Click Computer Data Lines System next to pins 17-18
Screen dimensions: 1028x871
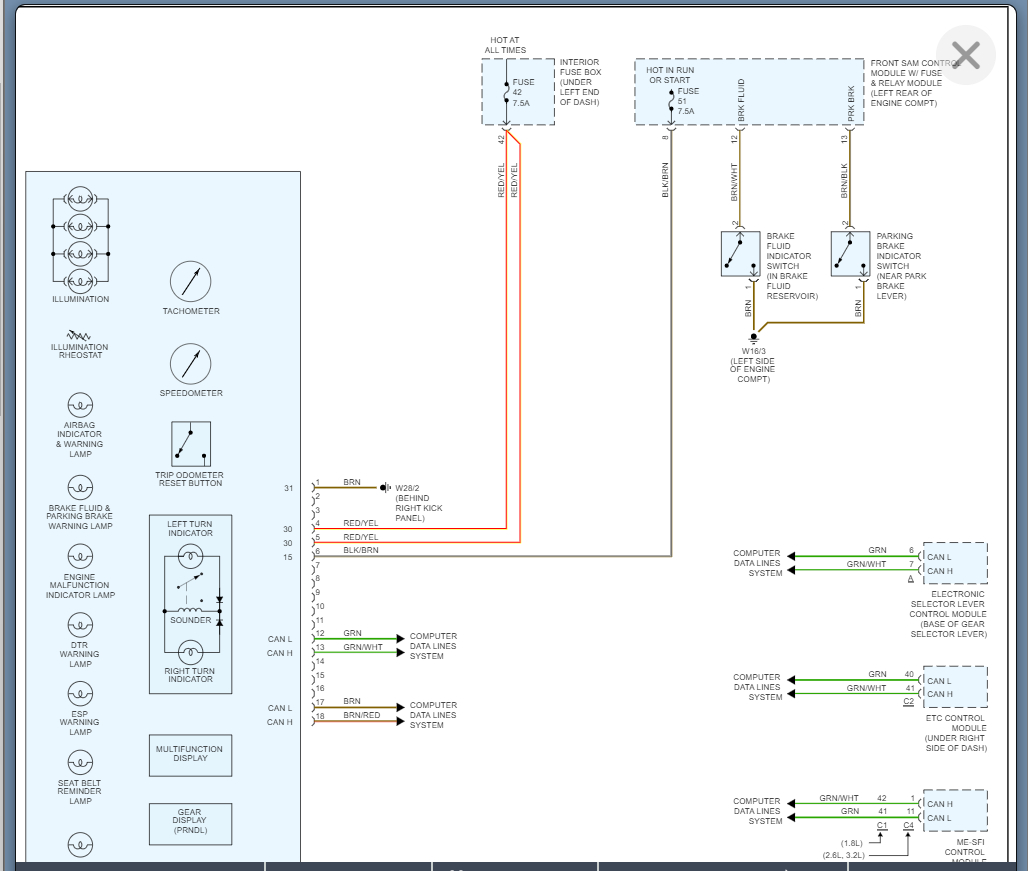click(433, 715)
